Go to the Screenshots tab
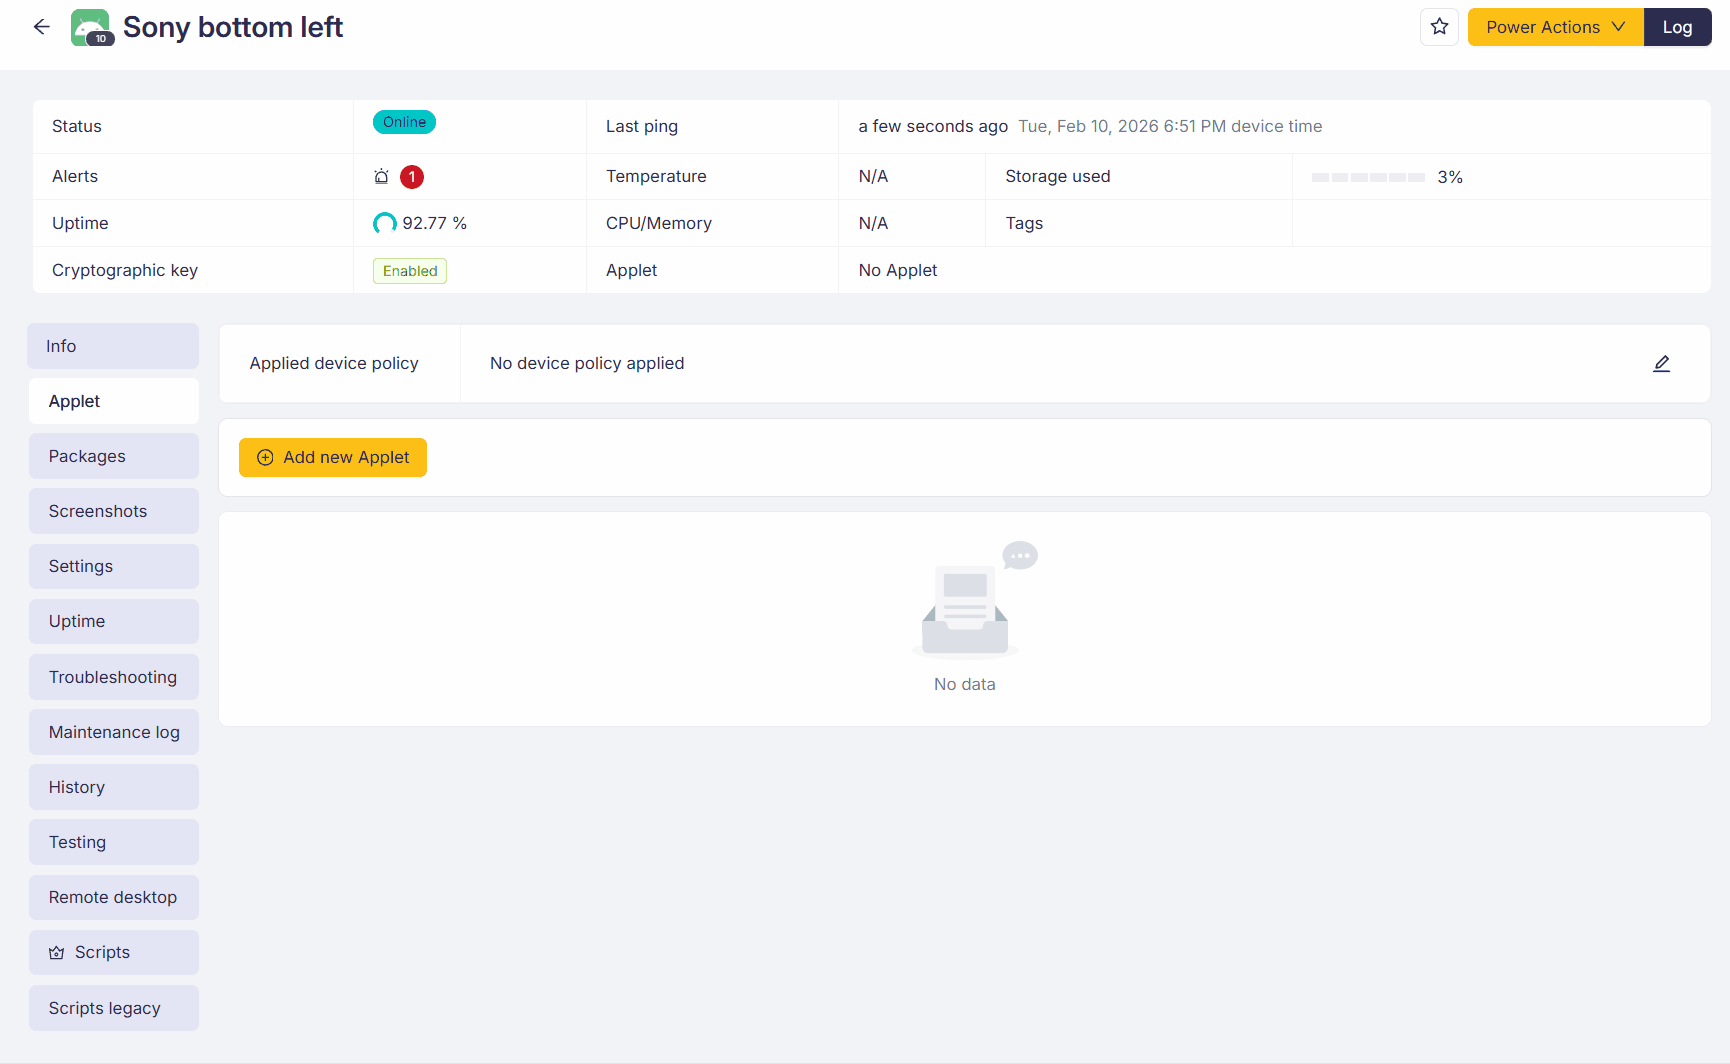 coord(113,511)
